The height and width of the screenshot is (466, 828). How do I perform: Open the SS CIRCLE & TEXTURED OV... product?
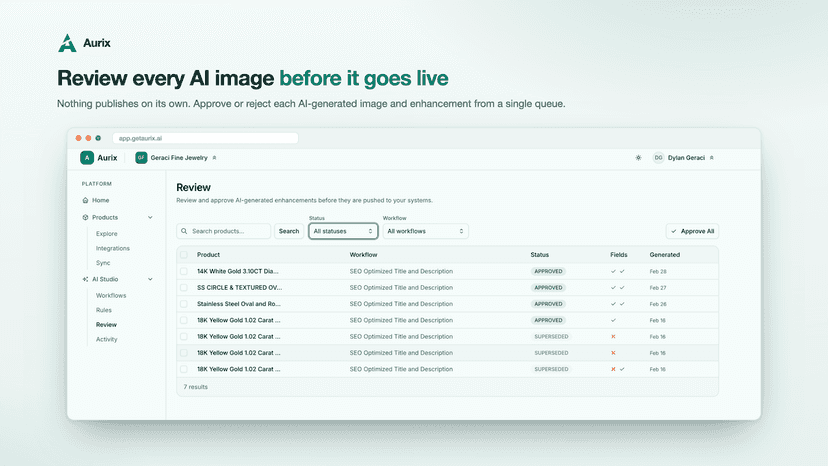point(240,287)
